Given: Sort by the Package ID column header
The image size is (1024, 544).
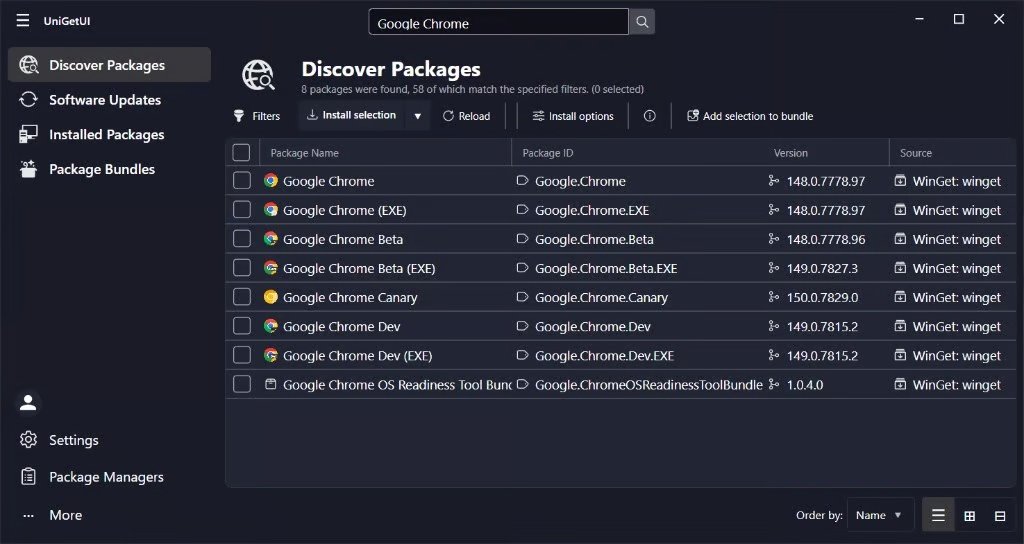Looking at the screenshot, I should click(x=547, y=153).
